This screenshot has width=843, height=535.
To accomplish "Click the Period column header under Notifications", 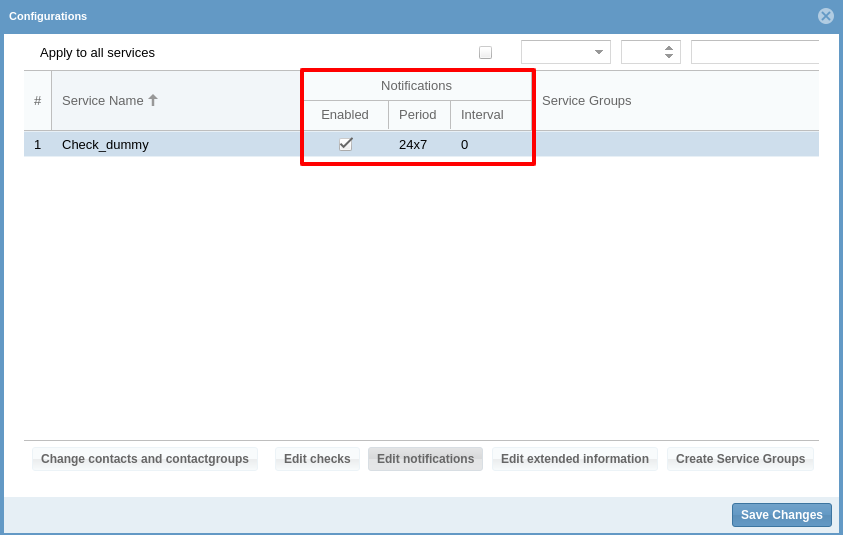I will [418, 115].
